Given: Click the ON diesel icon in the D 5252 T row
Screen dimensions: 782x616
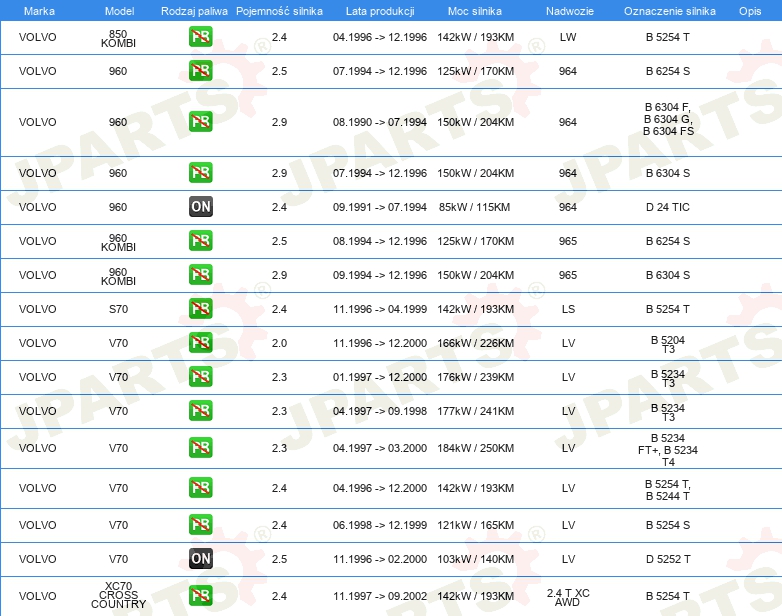Looking at the screenshot, I should point(200,559).
